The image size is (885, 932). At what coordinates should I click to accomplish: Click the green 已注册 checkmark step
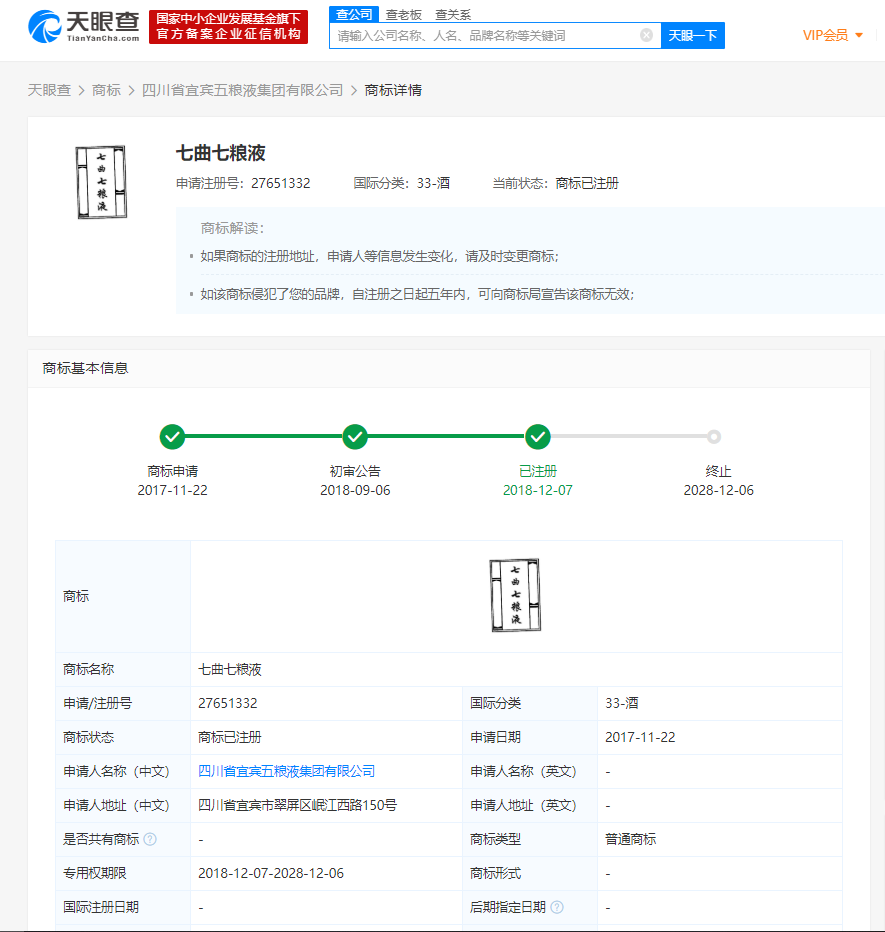click(x=538, y=437)
